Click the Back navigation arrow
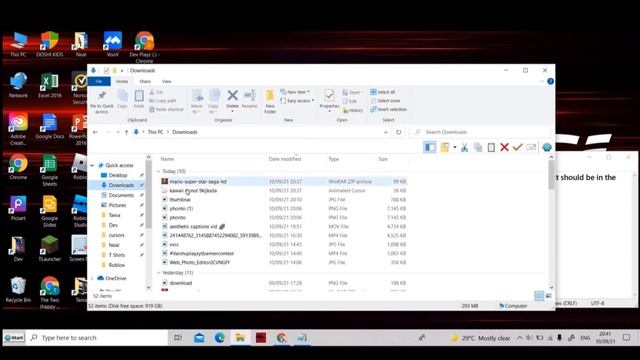This screenshot has height=360, width=640. (95, 132)
